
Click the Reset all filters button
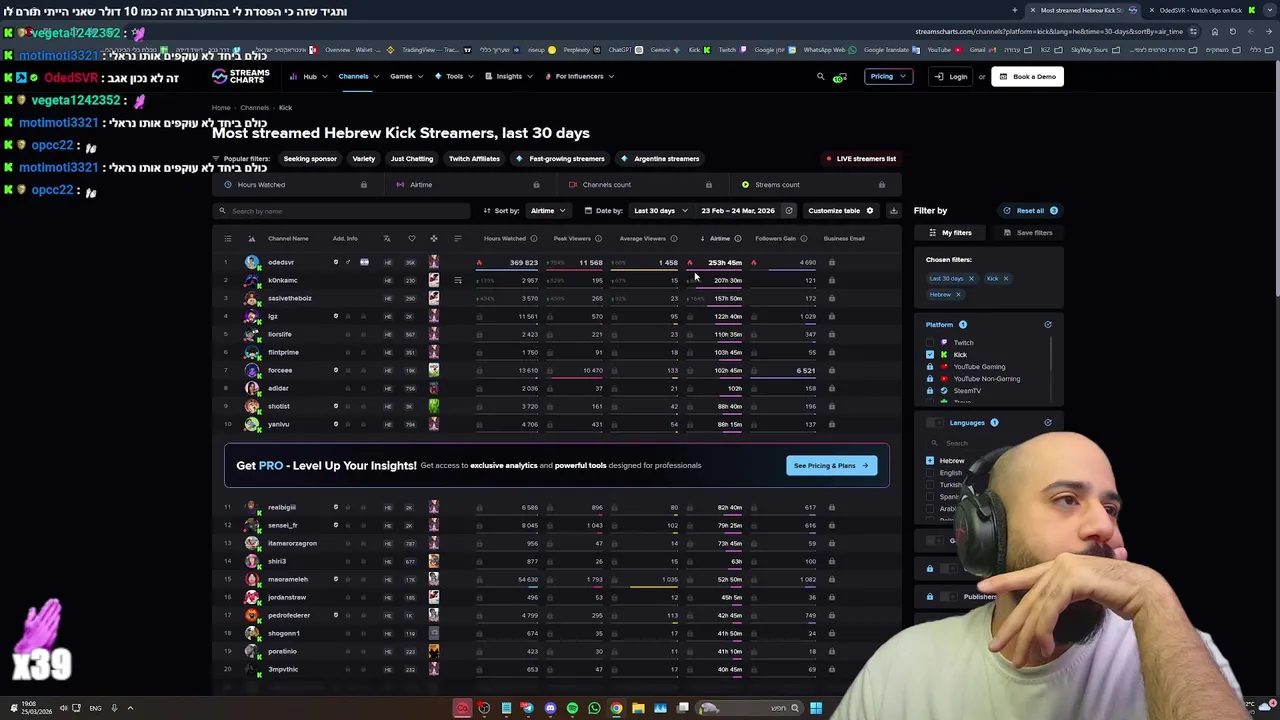coord(1030,211)
